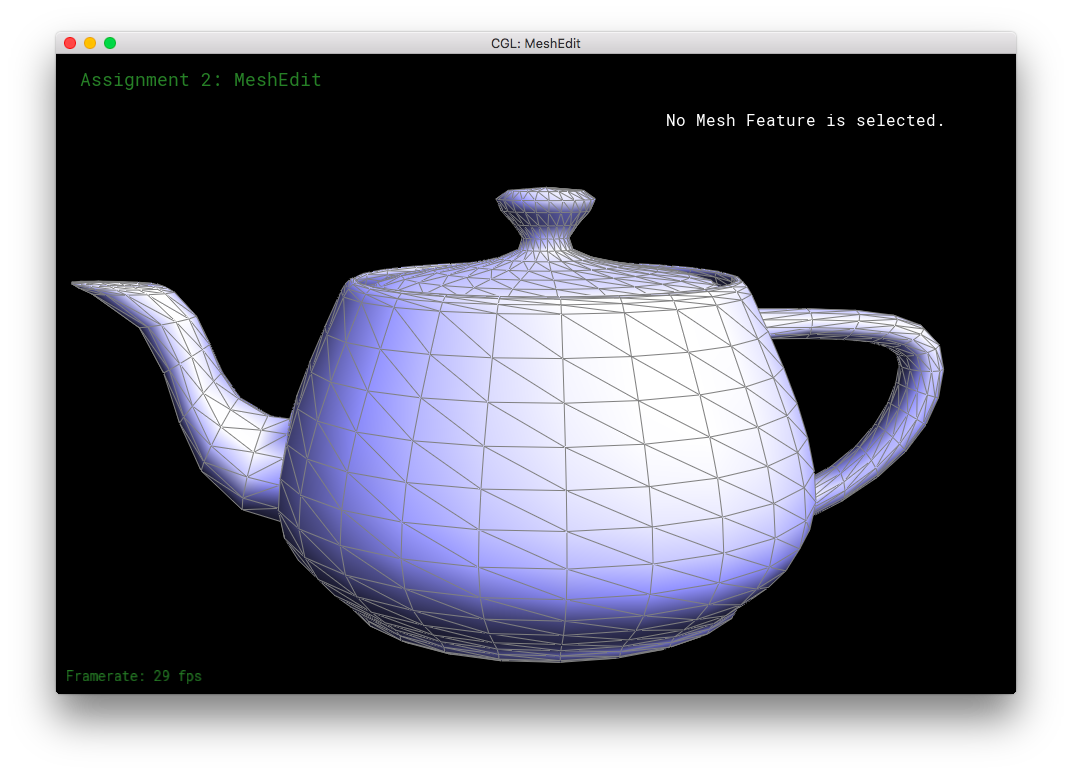1072x774 pixels.
Task: Click the 'Framerate: 29 fps' status text
Action: click(134, 676)
